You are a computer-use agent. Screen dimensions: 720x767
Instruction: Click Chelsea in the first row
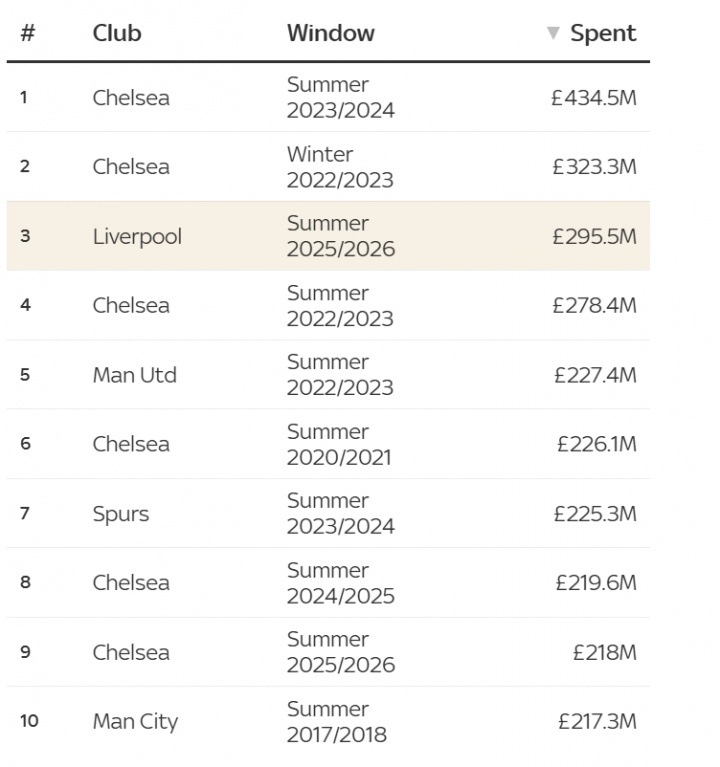click(131, 98)
